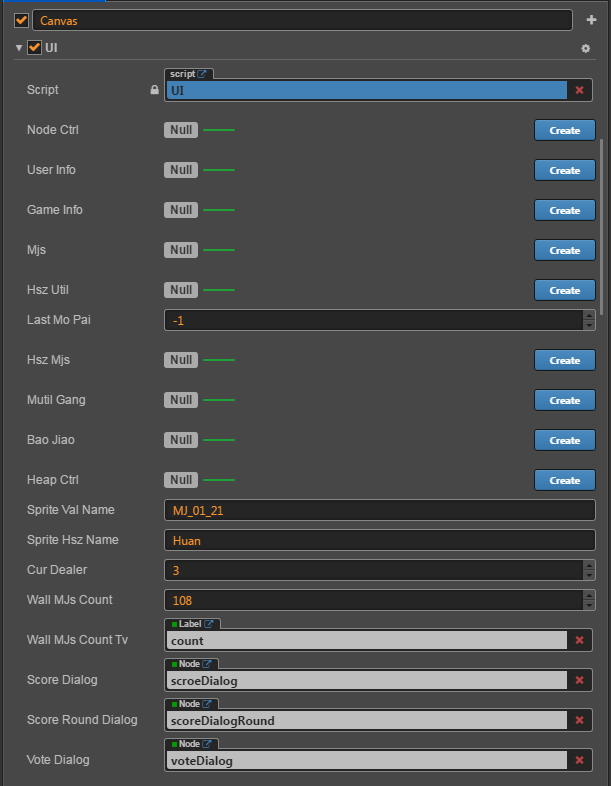This screenshot has width=611, height=786.
Task: Clear the Score Dialog node reference
Action: [x=579, y=680]
